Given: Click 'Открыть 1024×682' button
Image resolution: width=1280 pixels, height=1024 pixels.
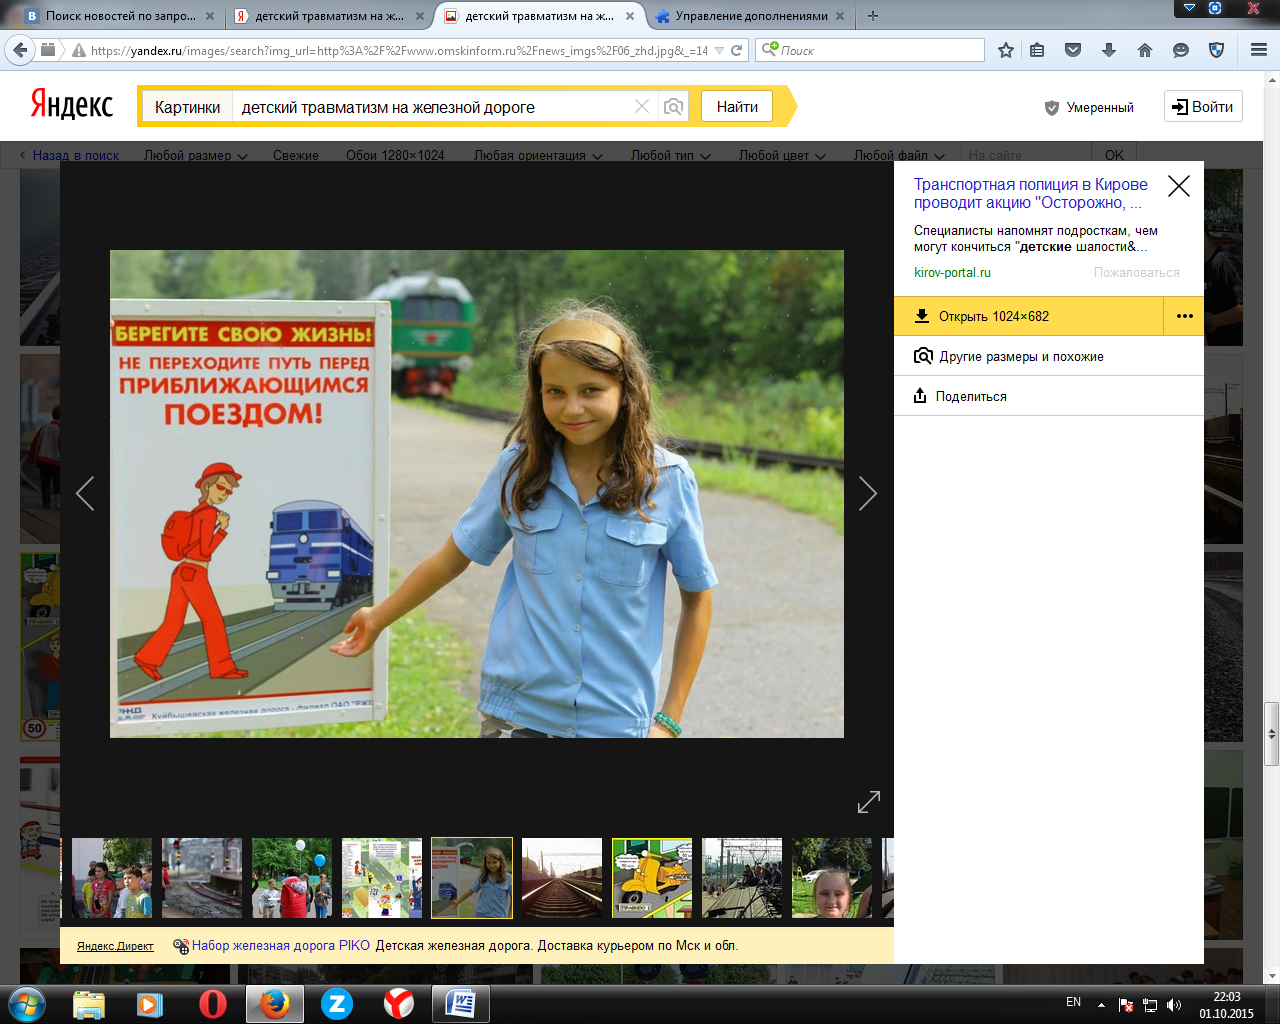Looking at the screenshot, I should click(x=1029, y=316).
